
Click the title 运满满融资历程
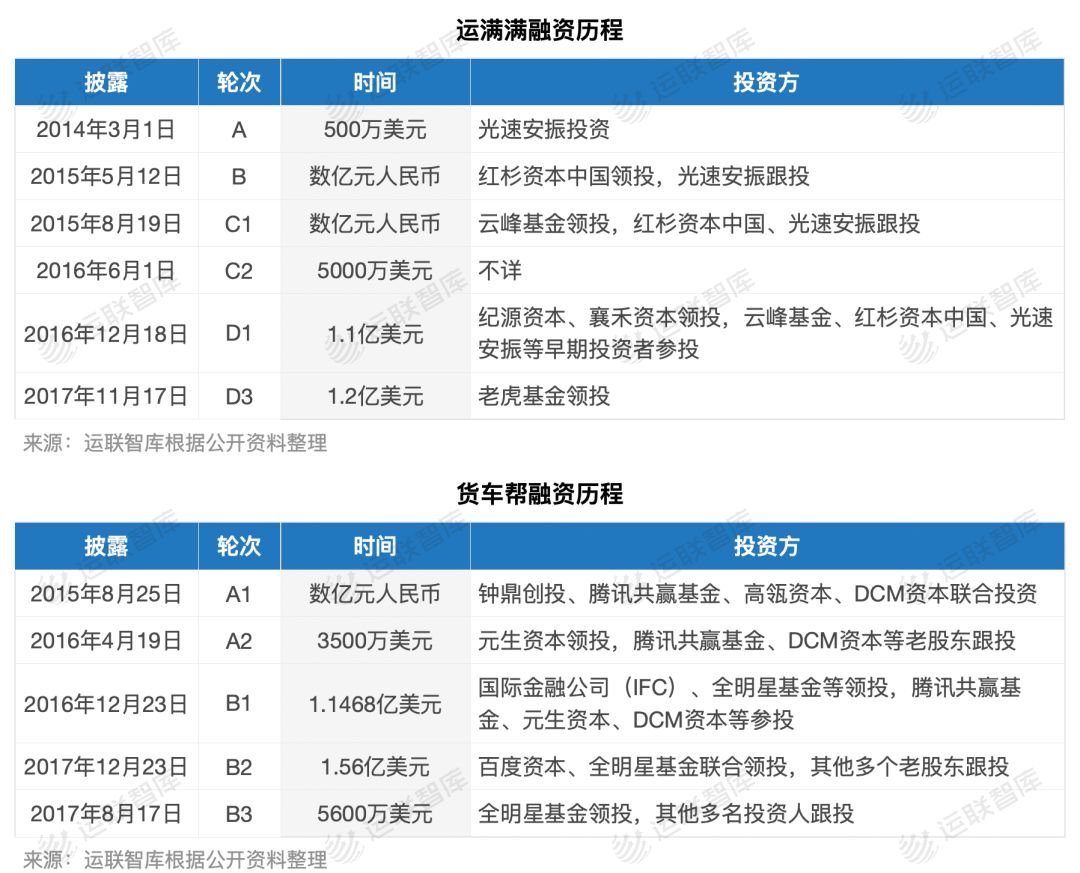click(539, 30)
